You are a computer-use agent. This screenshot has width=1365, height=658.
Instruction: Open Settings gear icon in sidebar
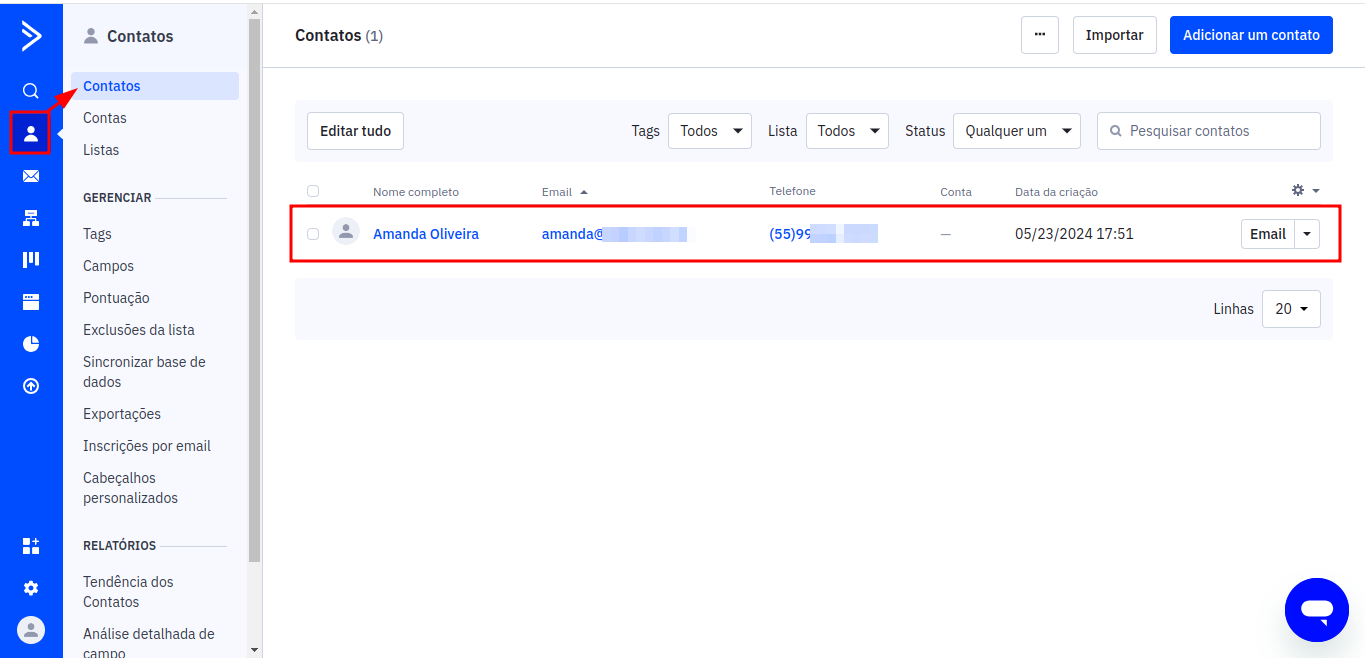point(31,588)
